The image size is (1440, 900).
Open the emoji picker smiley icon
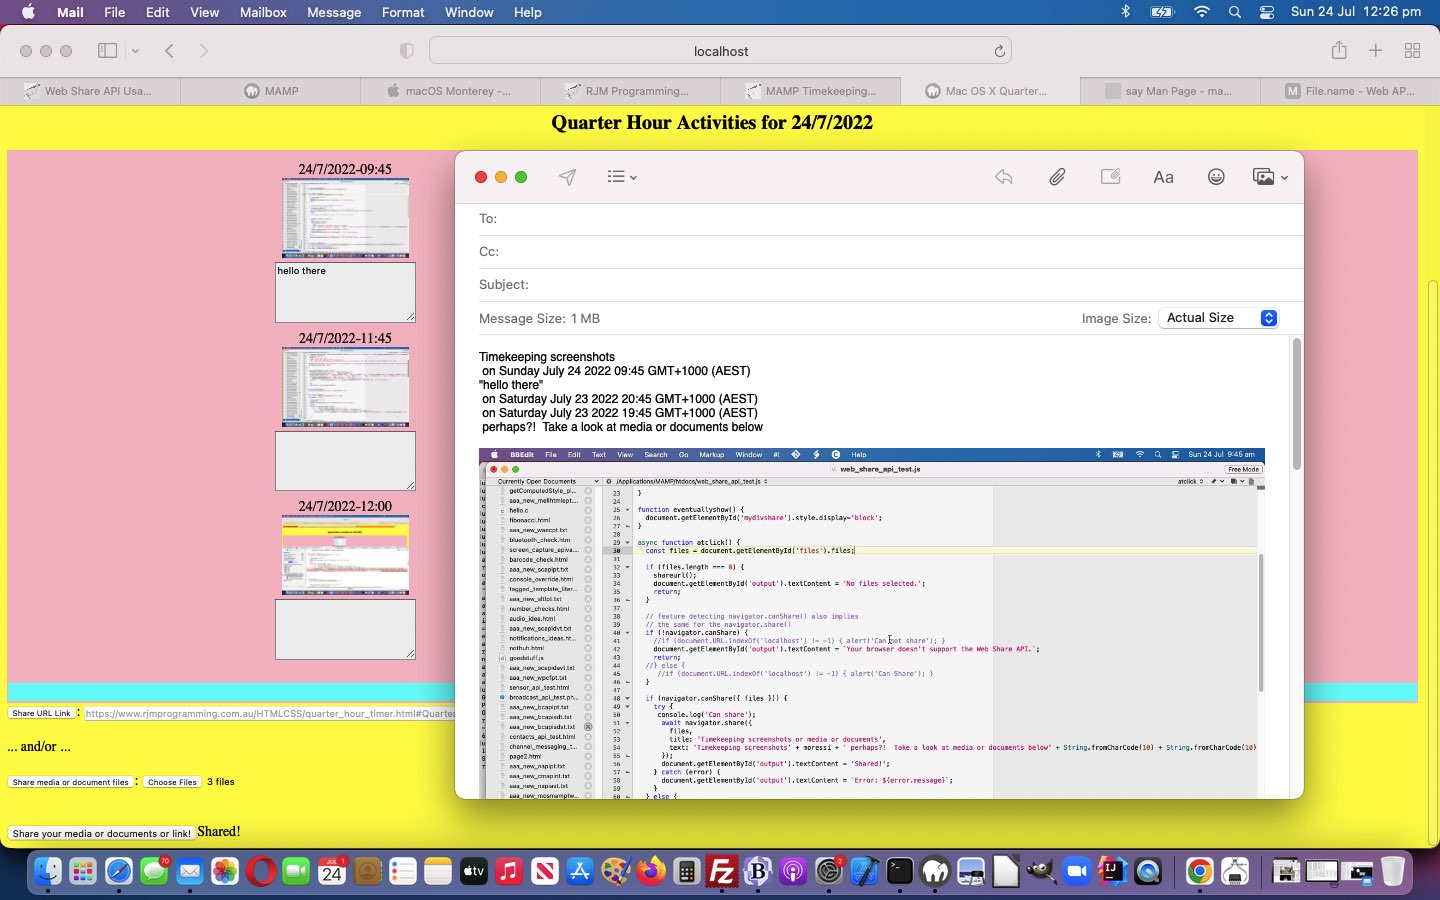[x=1216, y=177]
